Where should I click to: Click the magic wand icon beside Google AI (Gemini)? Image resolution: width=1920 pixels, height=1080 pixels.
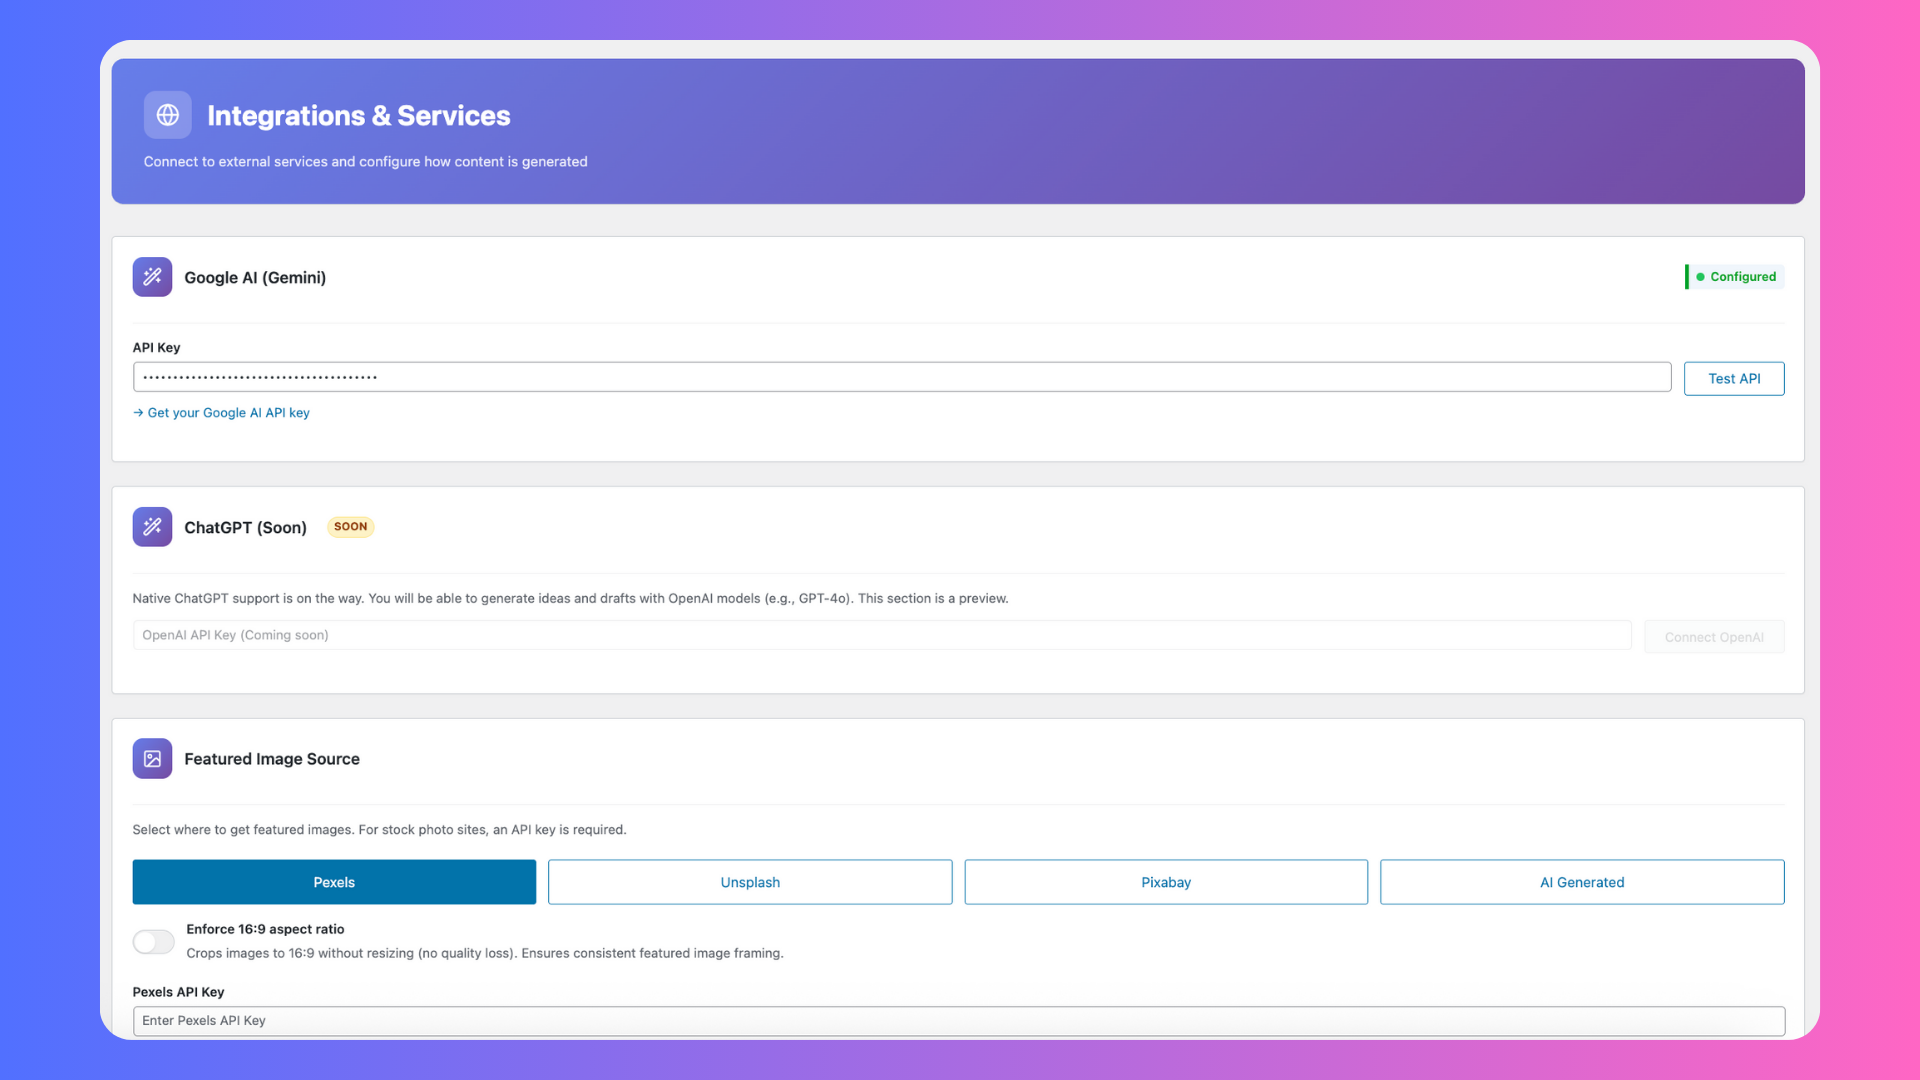pos(152,277)
